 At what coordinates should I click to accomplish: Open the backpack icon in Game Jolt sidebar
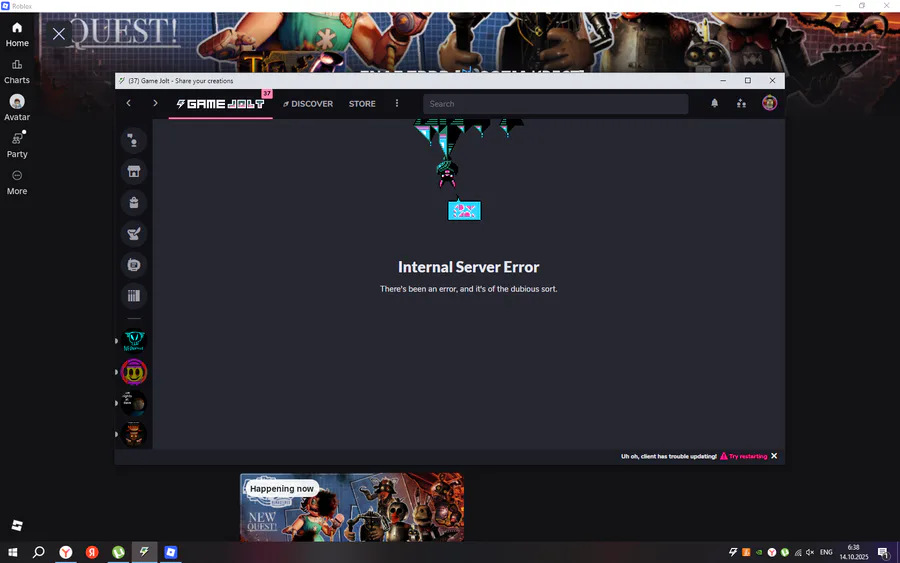(x=134, y=203)
